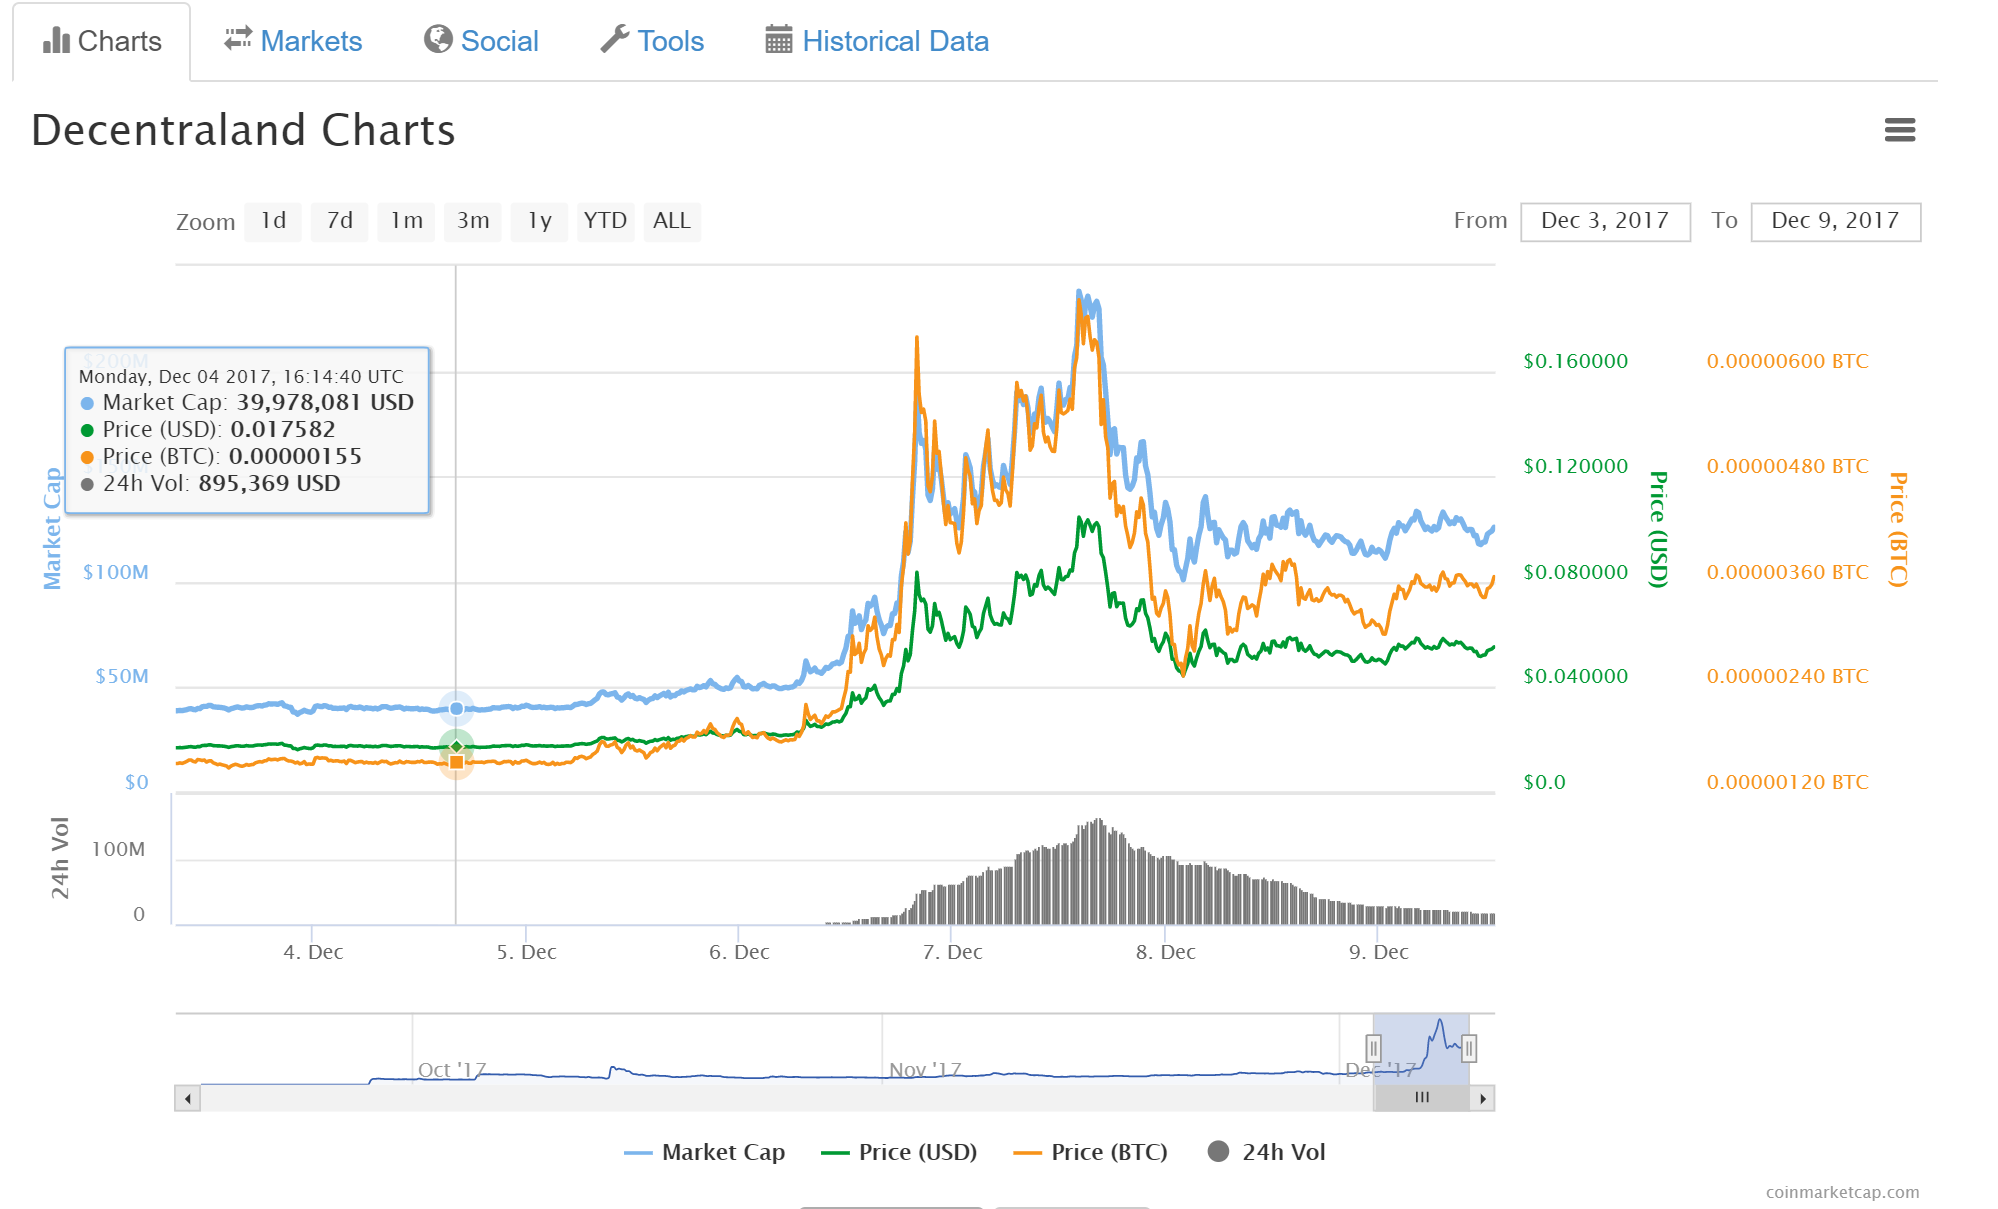The image size is (1998, 1209).
Task: Open the chart hamburger context menu
Action: pyautogui.click(x=1899, y=130)
